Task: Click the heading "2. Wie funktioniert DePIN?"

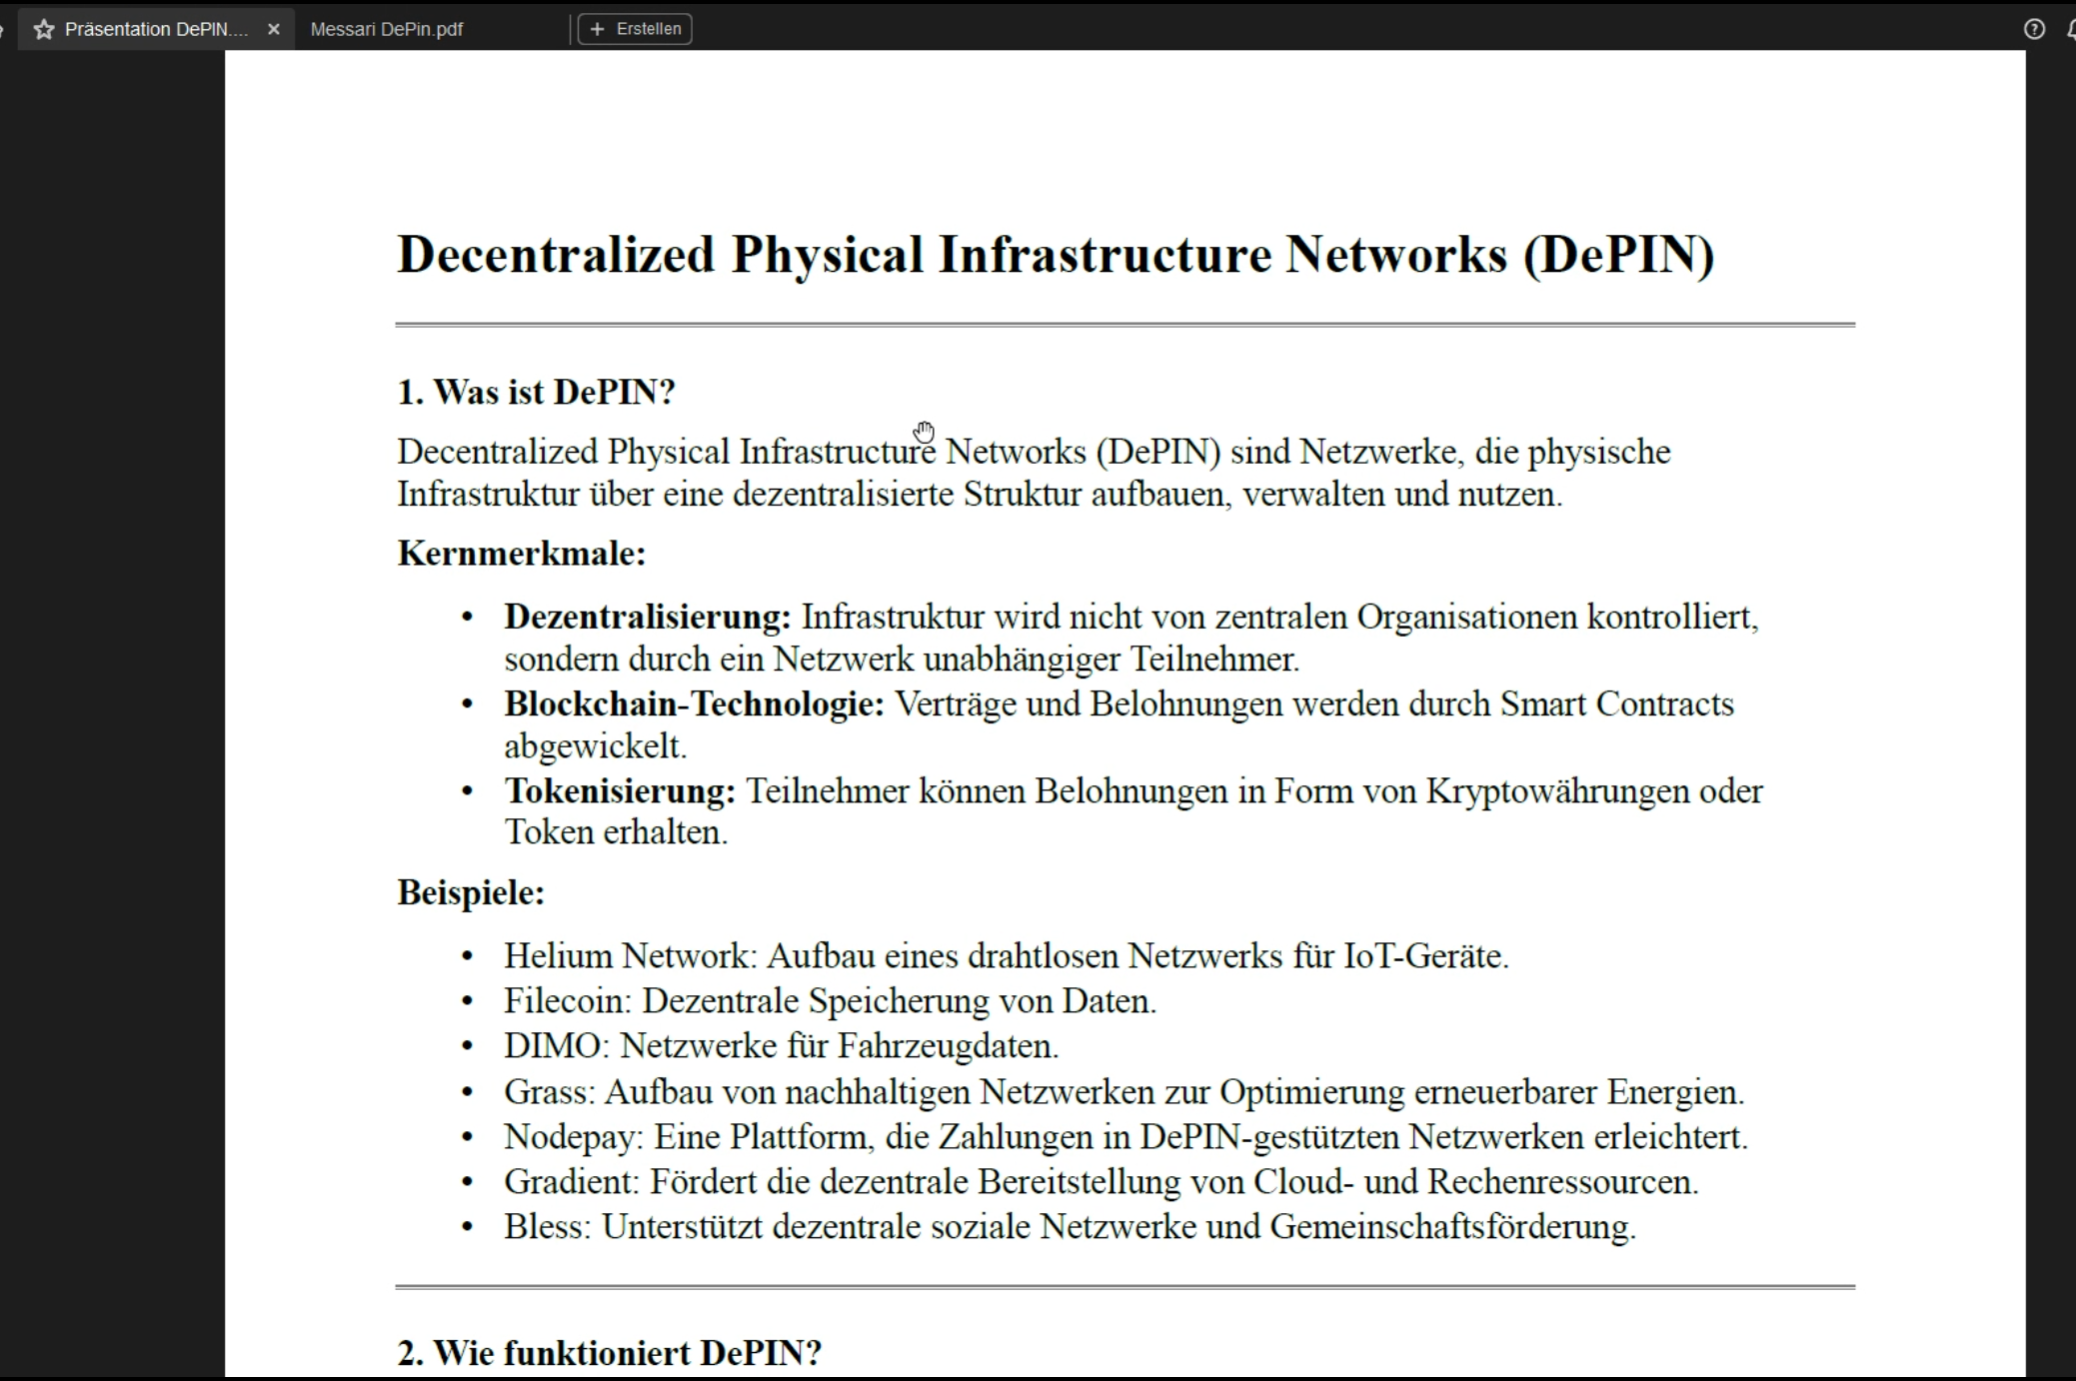Action: pos(609,1353)
